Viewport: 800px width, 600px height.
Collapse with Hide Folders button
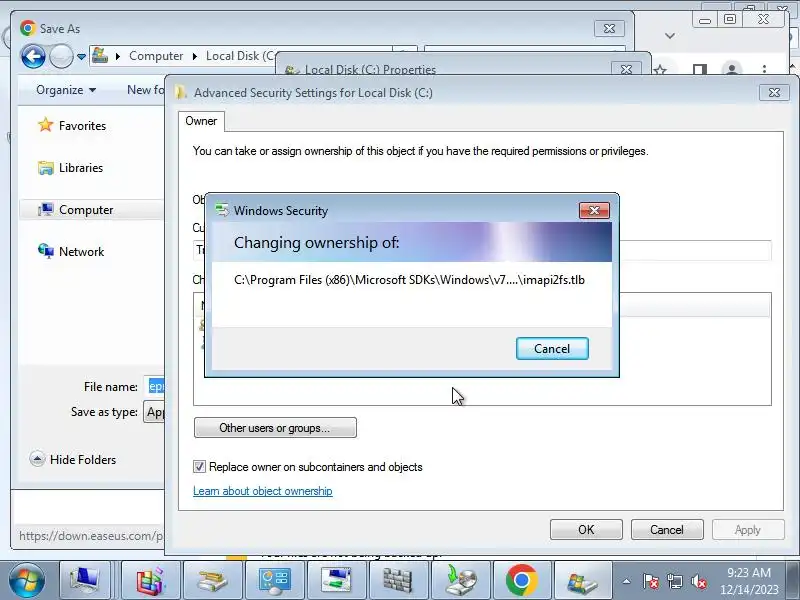pyautogui.click(x=73, y=459)
